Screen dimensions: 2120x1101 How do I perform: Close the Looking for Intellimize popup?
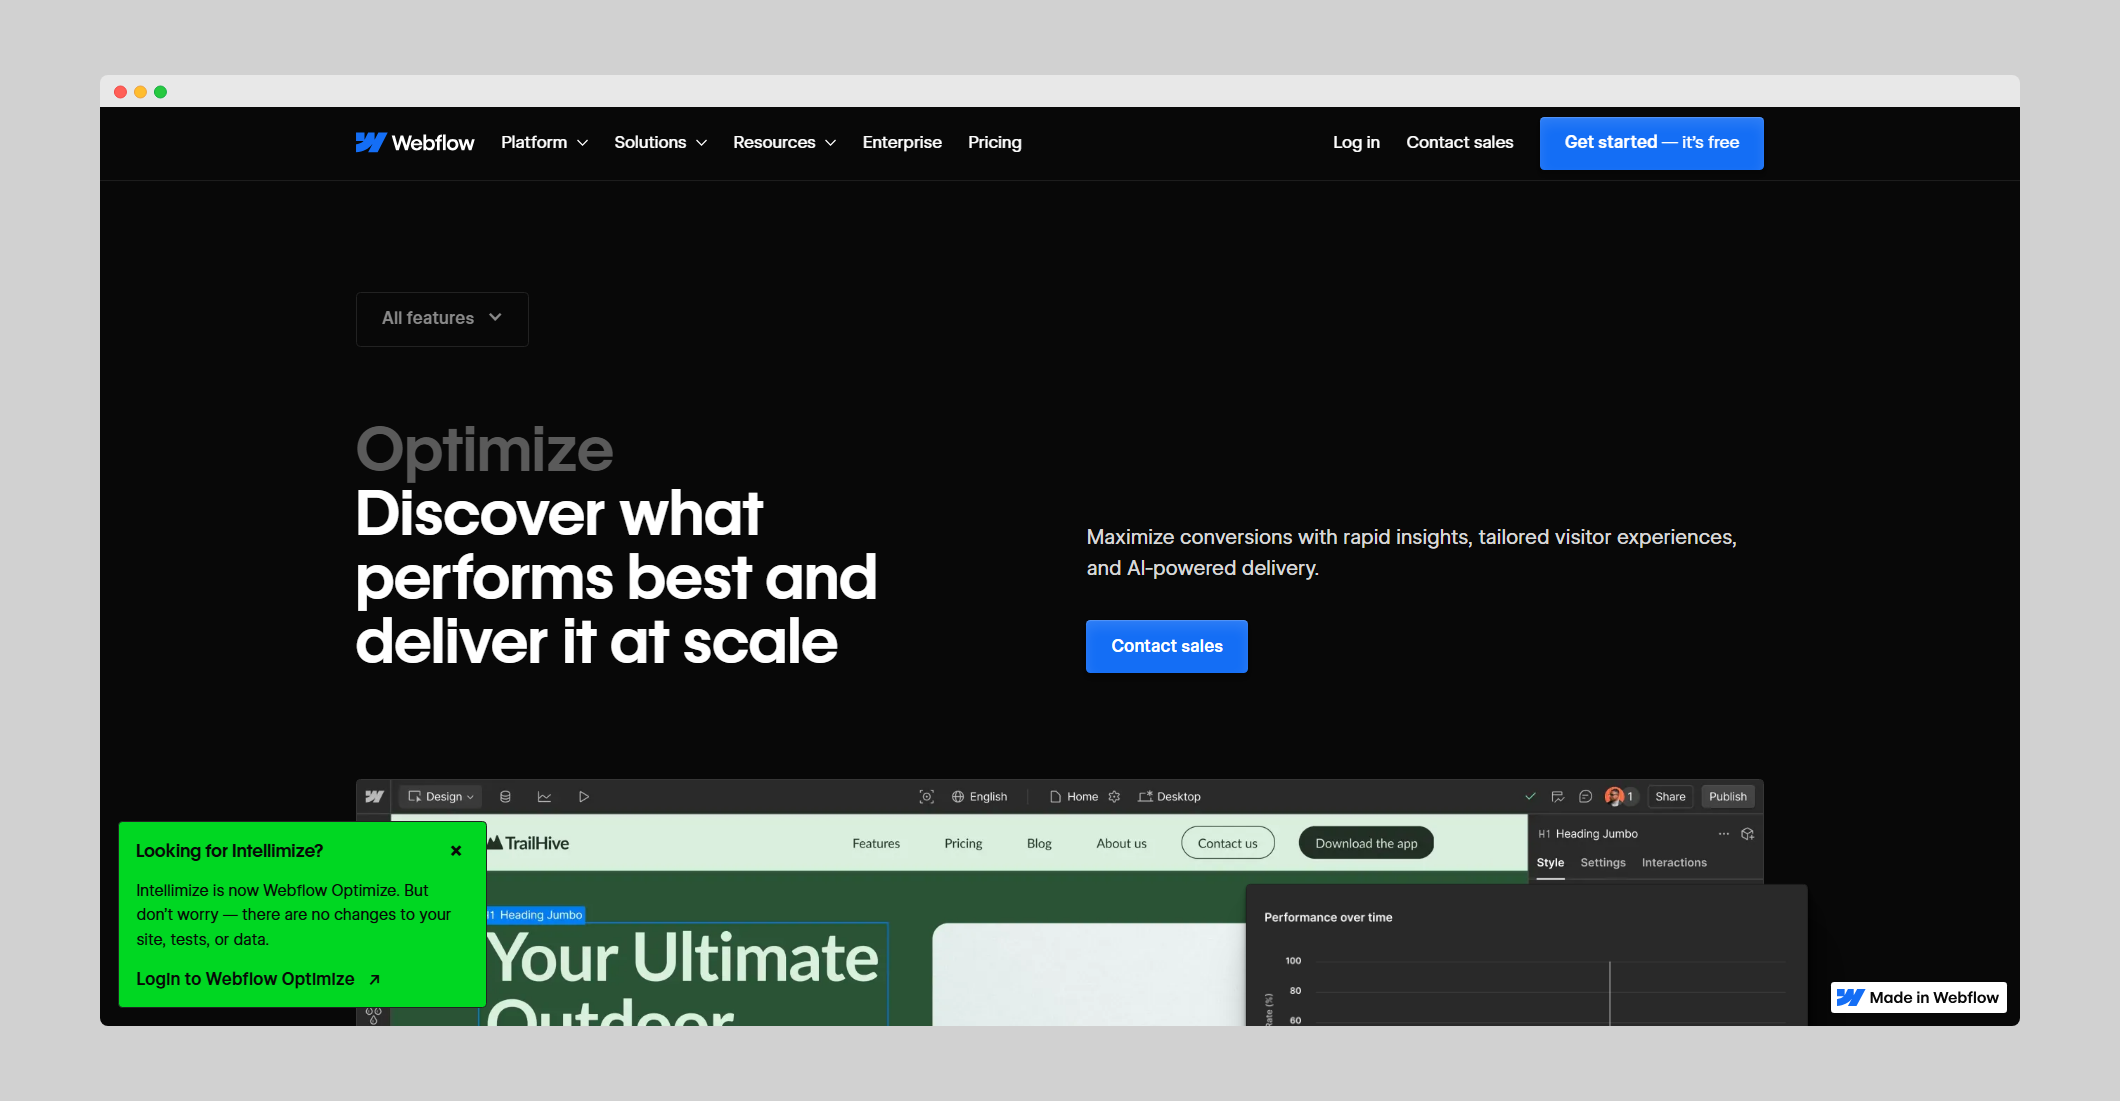click(x=456, y=851)
